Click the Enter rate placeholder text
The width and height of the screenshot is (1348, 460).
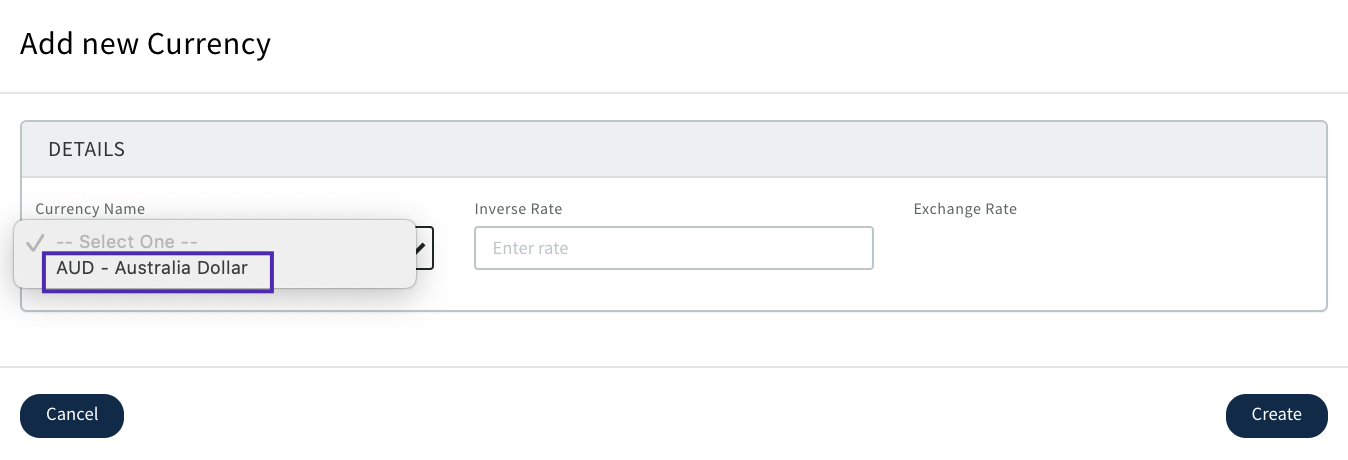tap(531, 248)
